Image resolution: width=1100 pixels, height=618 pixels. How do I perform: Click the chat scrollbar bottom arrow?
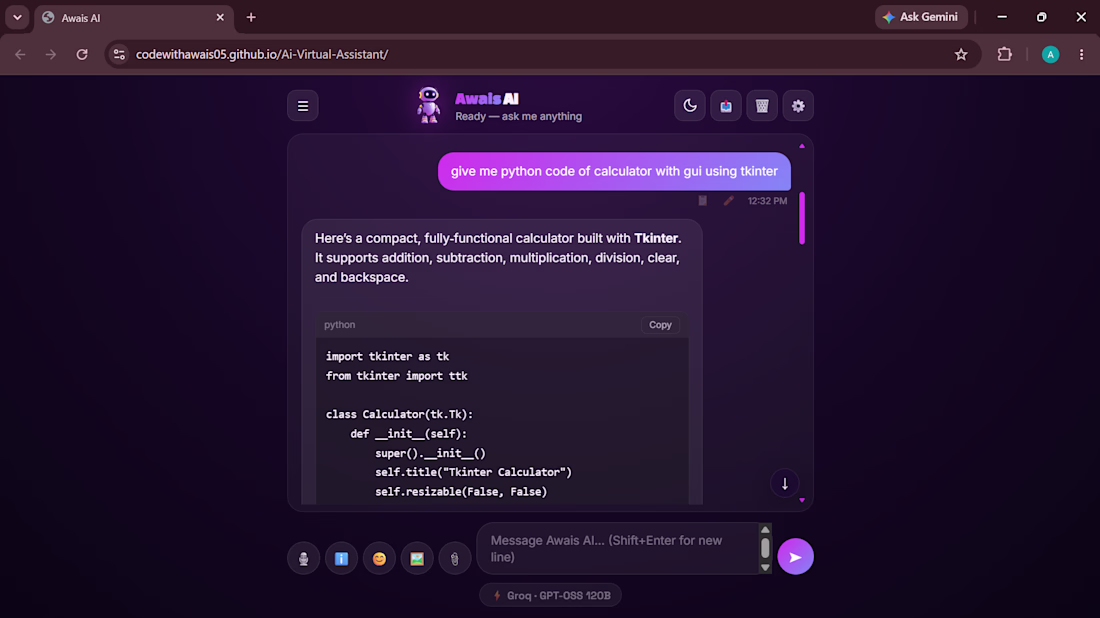click(x=802, y=500)
